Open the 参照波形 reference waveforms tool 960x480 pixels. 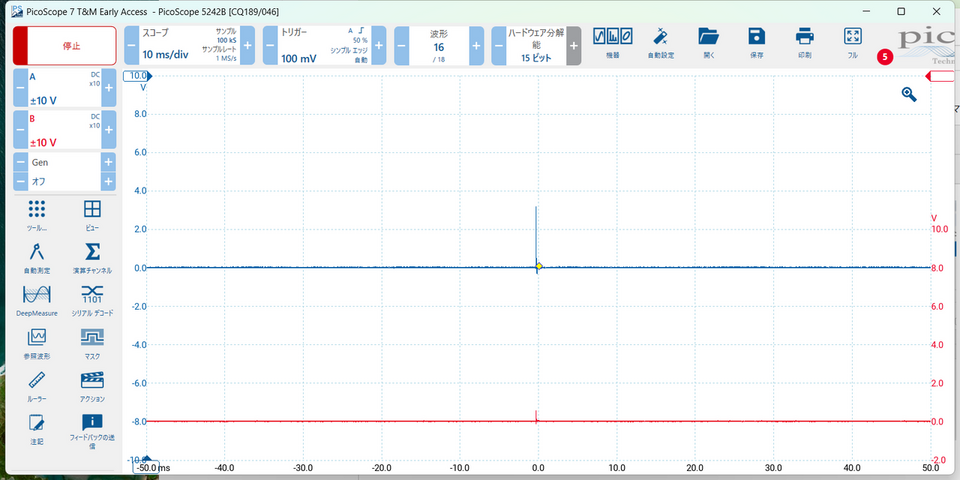[37, 342]
